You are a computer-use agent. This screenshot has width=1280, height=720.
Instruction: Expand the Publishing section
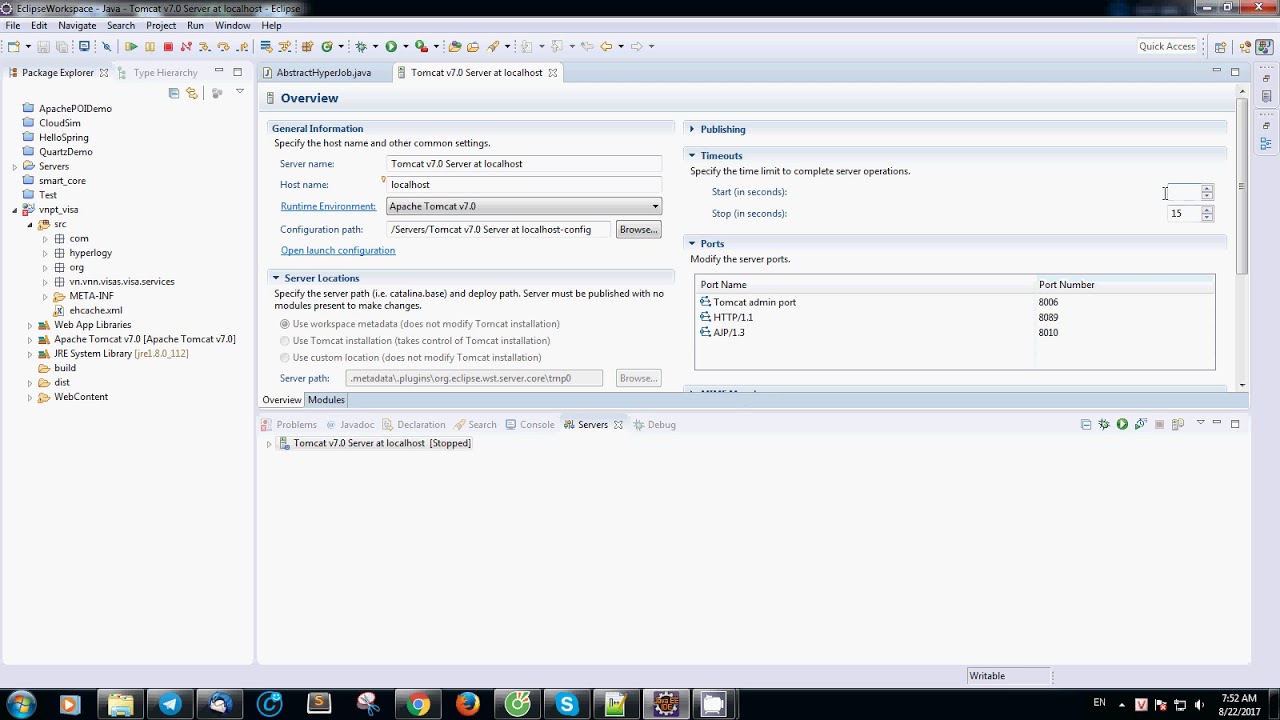[x=692, y=129]
